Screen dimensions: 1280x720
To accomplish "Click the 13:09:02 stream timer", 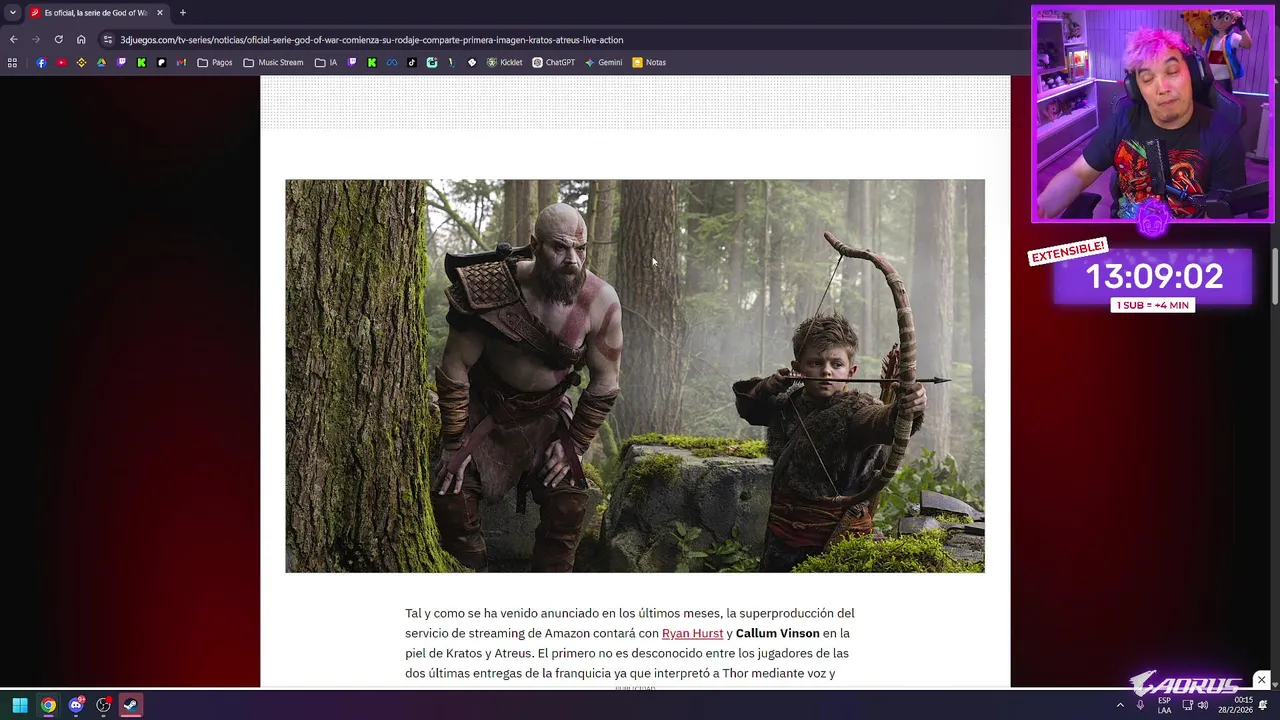I will point(1153,276).
